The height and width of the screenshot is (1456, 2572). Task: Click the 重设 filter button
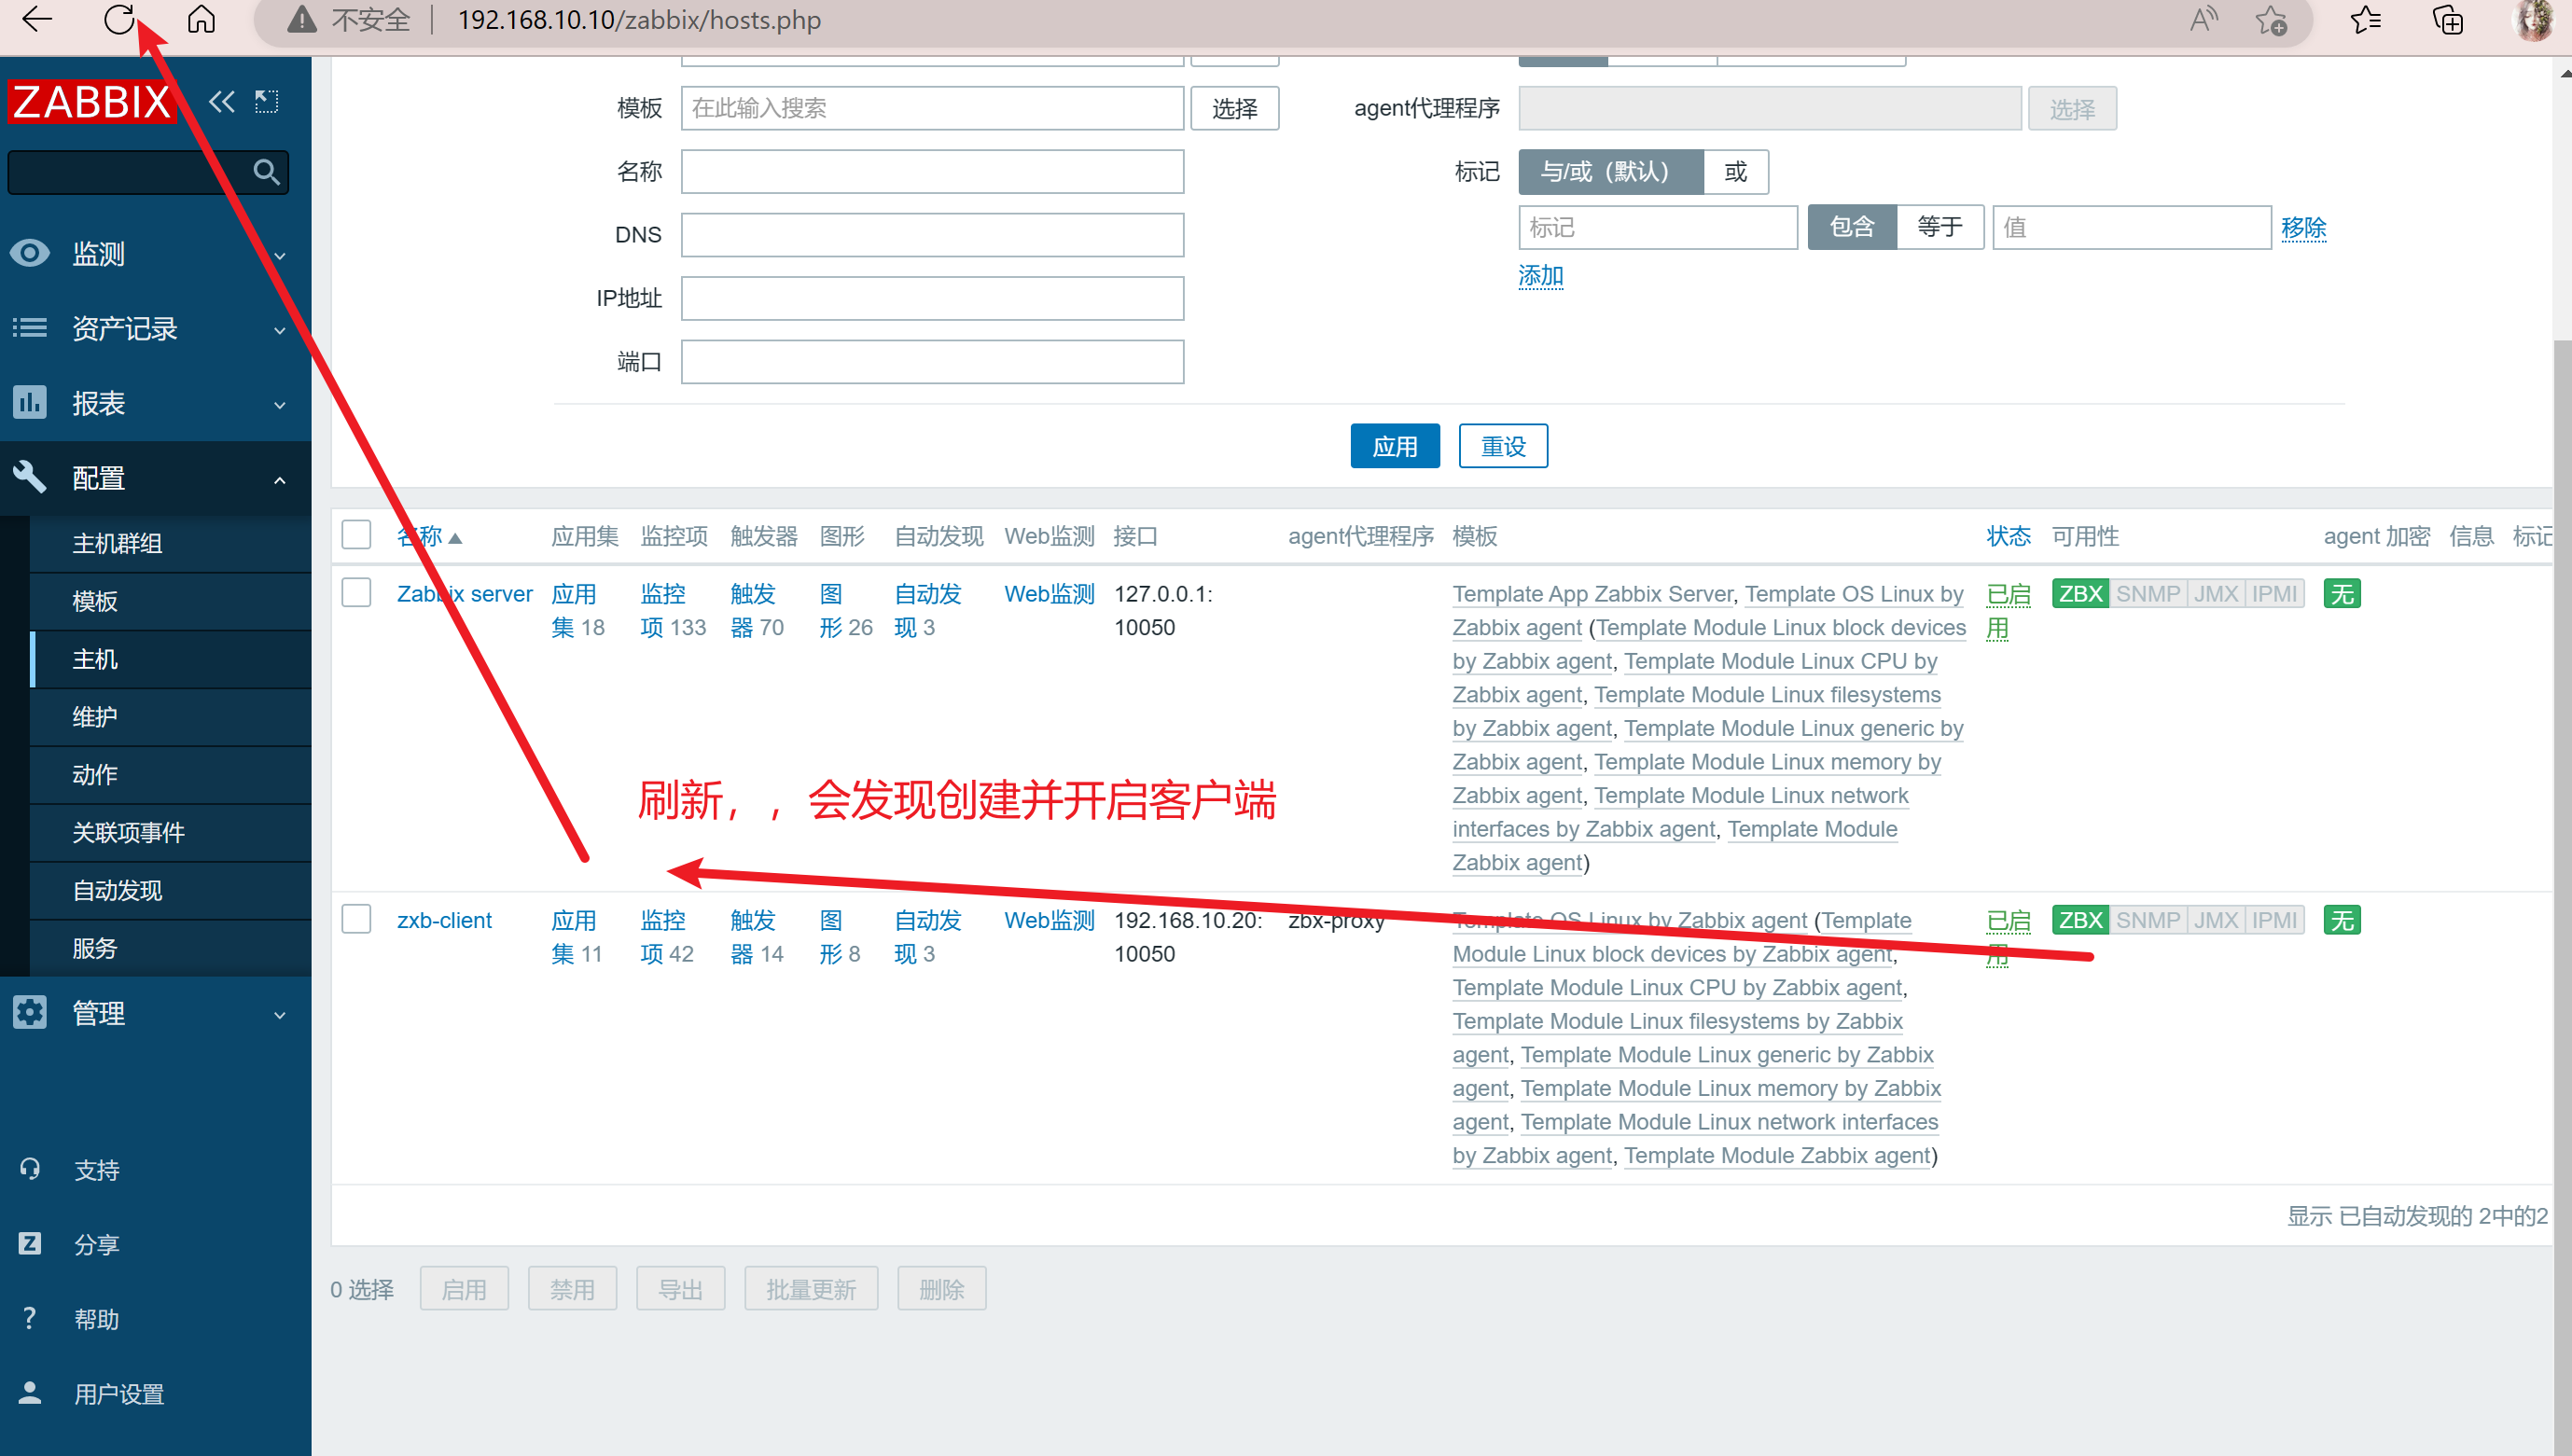[x=1503, y=446]
